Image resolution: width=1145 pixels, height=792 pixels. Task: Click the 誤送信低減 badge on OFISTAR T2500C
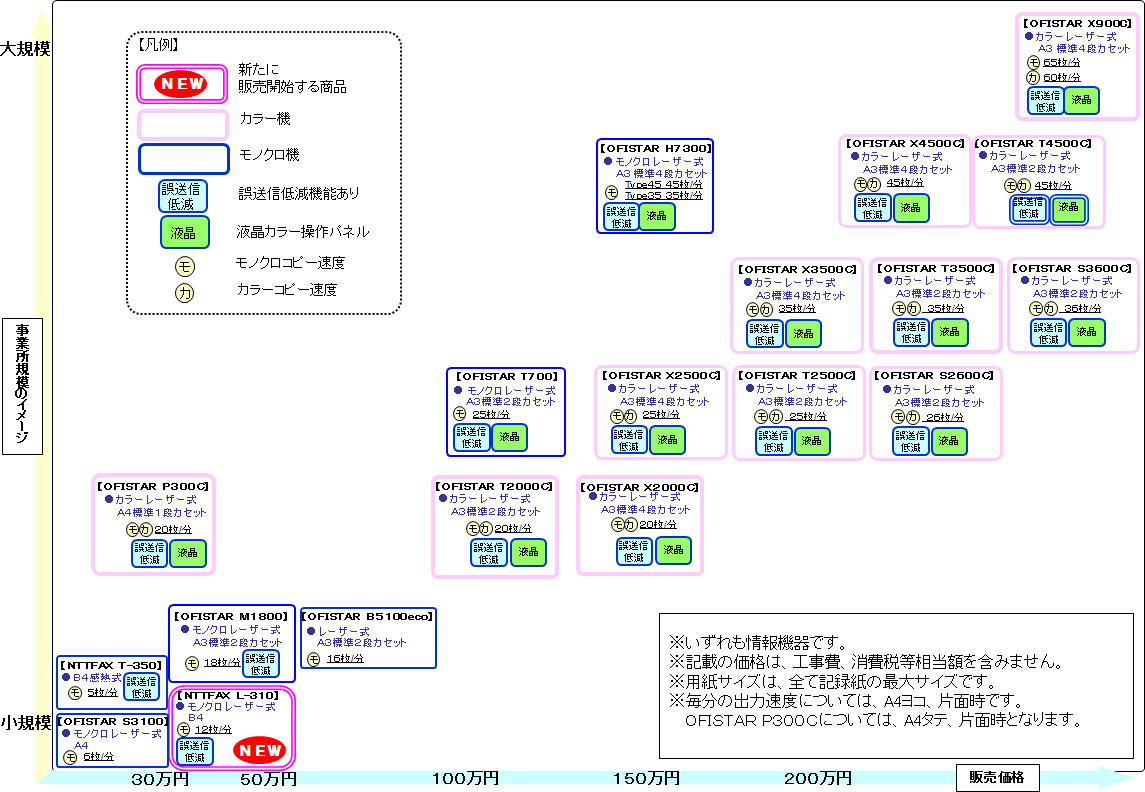(774, 441)
